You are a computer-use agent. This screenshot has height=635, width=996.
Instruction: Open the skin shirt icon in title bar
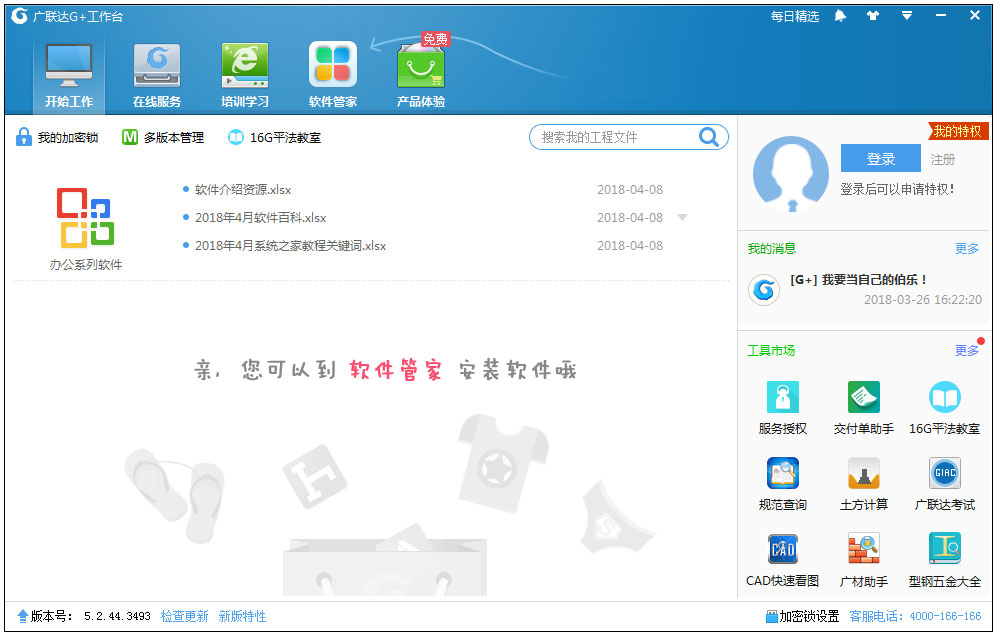tap(873, 16)
